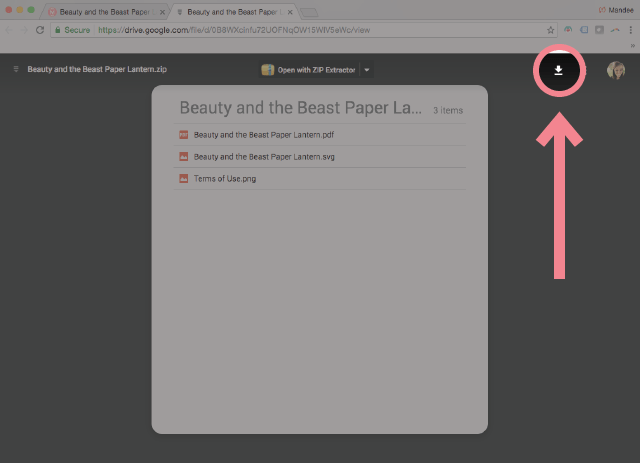Click the Mandee profile button
640x463 pixels.
pos(616,10)
